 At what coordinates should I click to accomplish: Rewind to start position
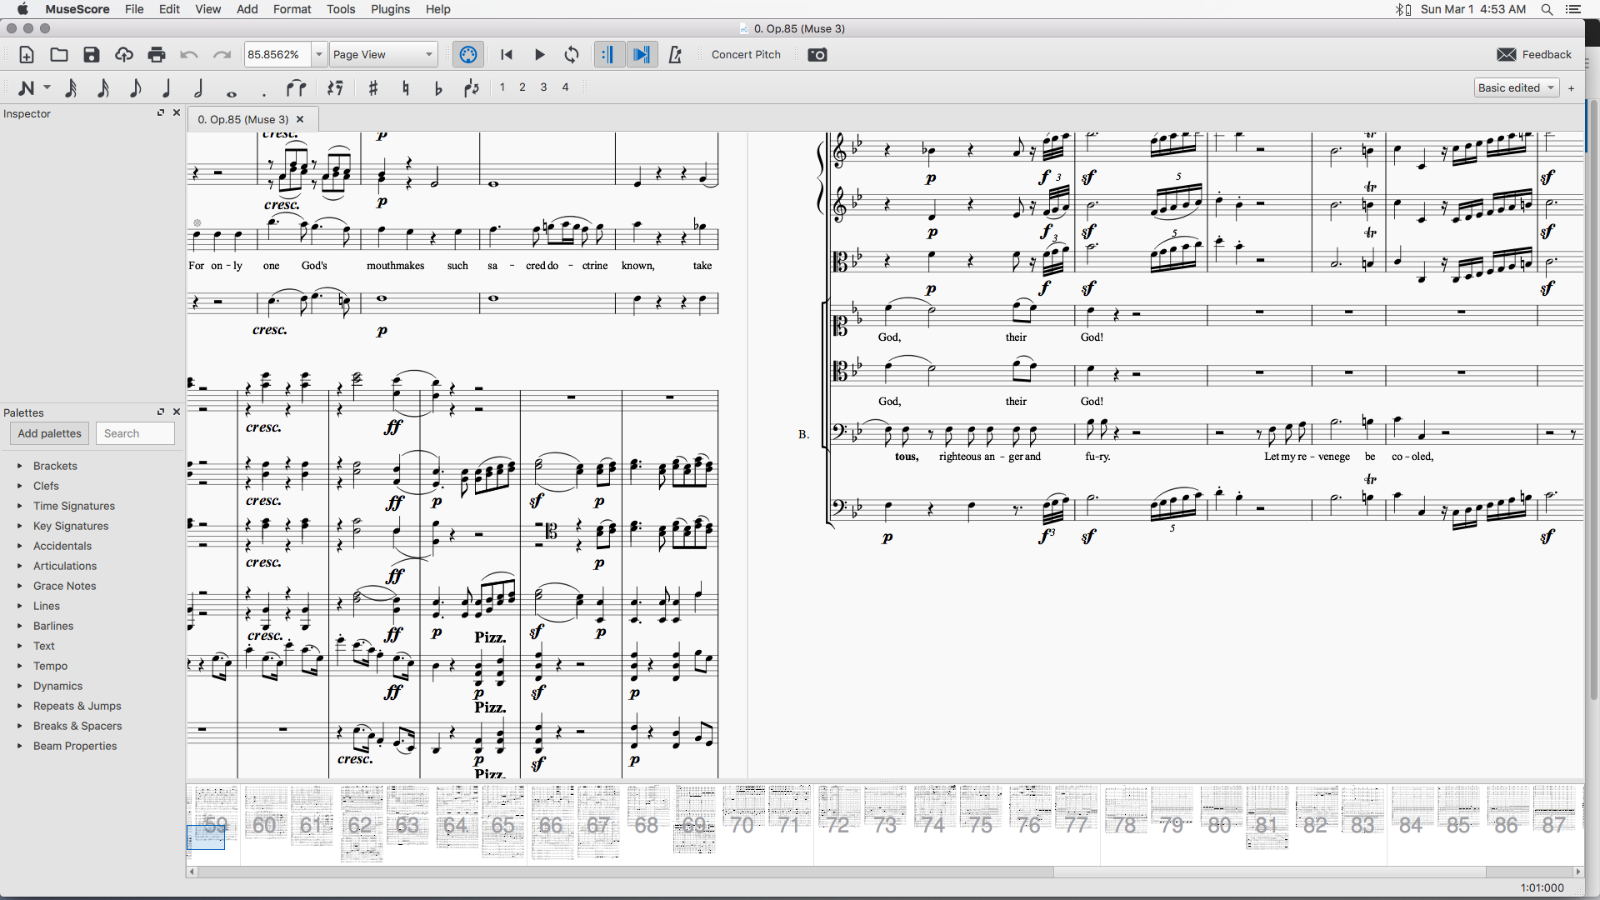pos(507,55)
